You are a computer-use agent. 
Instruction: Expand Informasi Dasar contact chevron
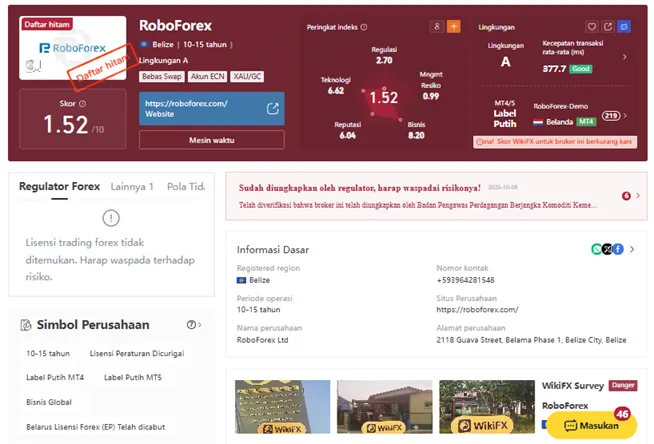pyautogui.click(x=632, y=249)
